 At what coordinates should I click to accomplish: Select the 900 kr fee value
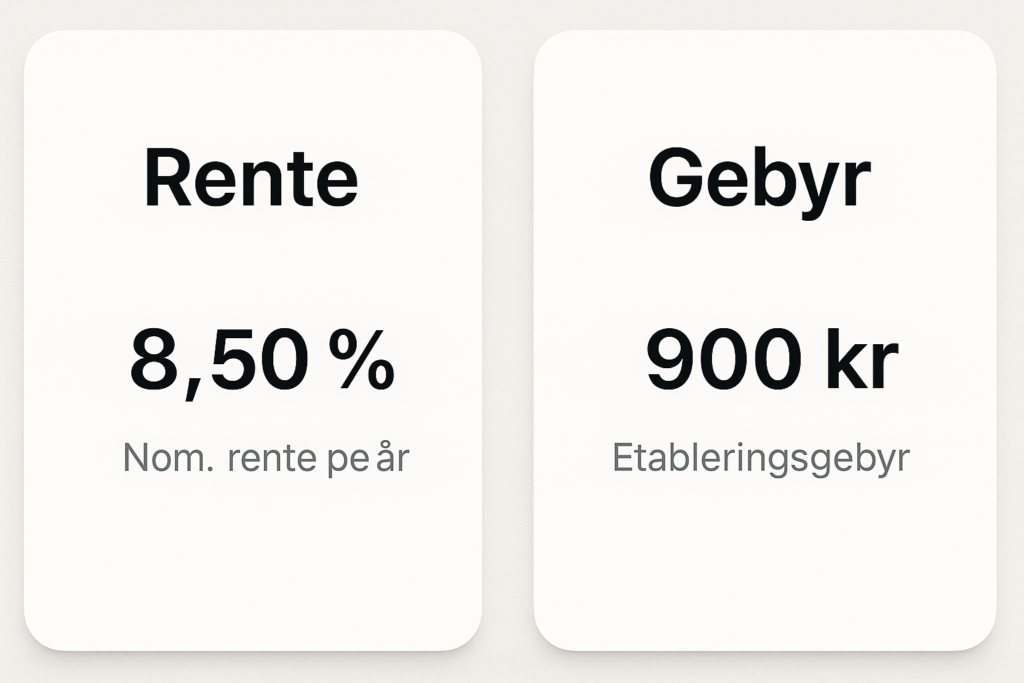point(773,359)
